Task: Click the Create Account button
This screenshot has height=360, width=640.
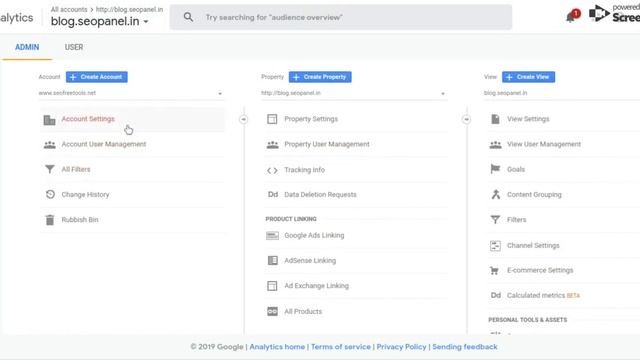Action: 97,77
